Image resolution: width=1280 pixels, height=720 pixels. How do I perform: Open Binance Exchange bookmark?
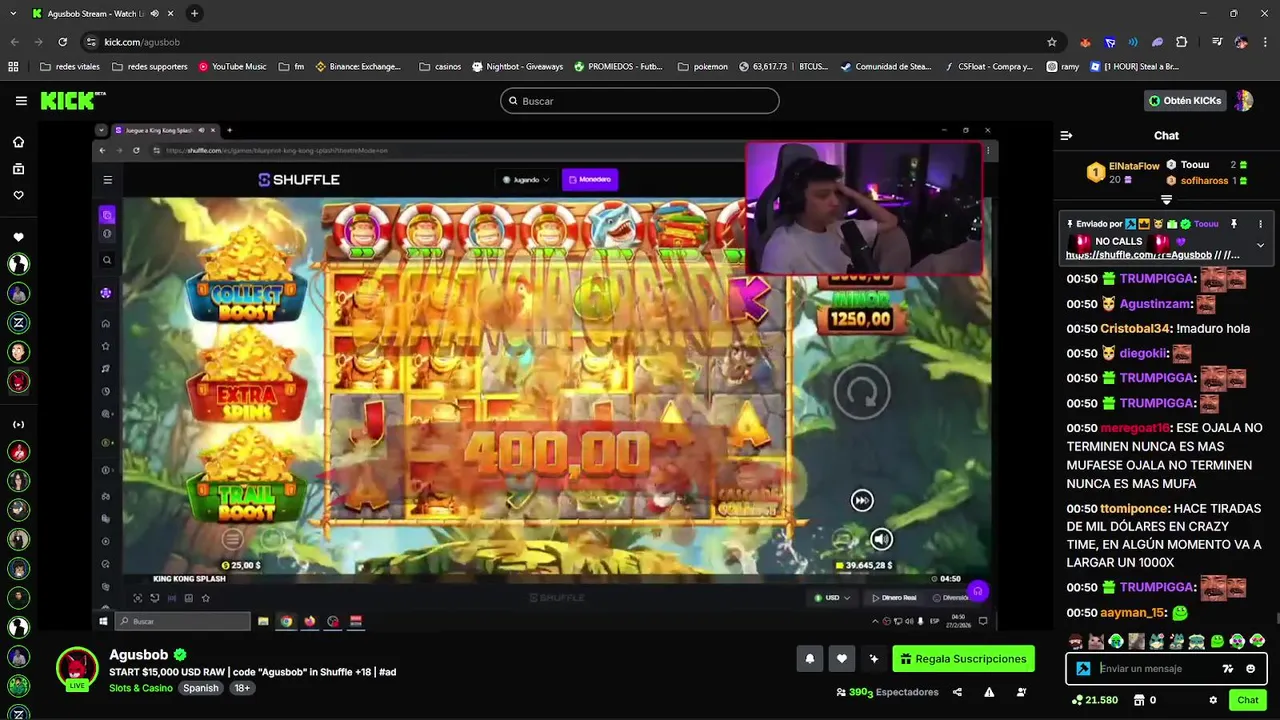pyautogui.click(x=358, y=67)
